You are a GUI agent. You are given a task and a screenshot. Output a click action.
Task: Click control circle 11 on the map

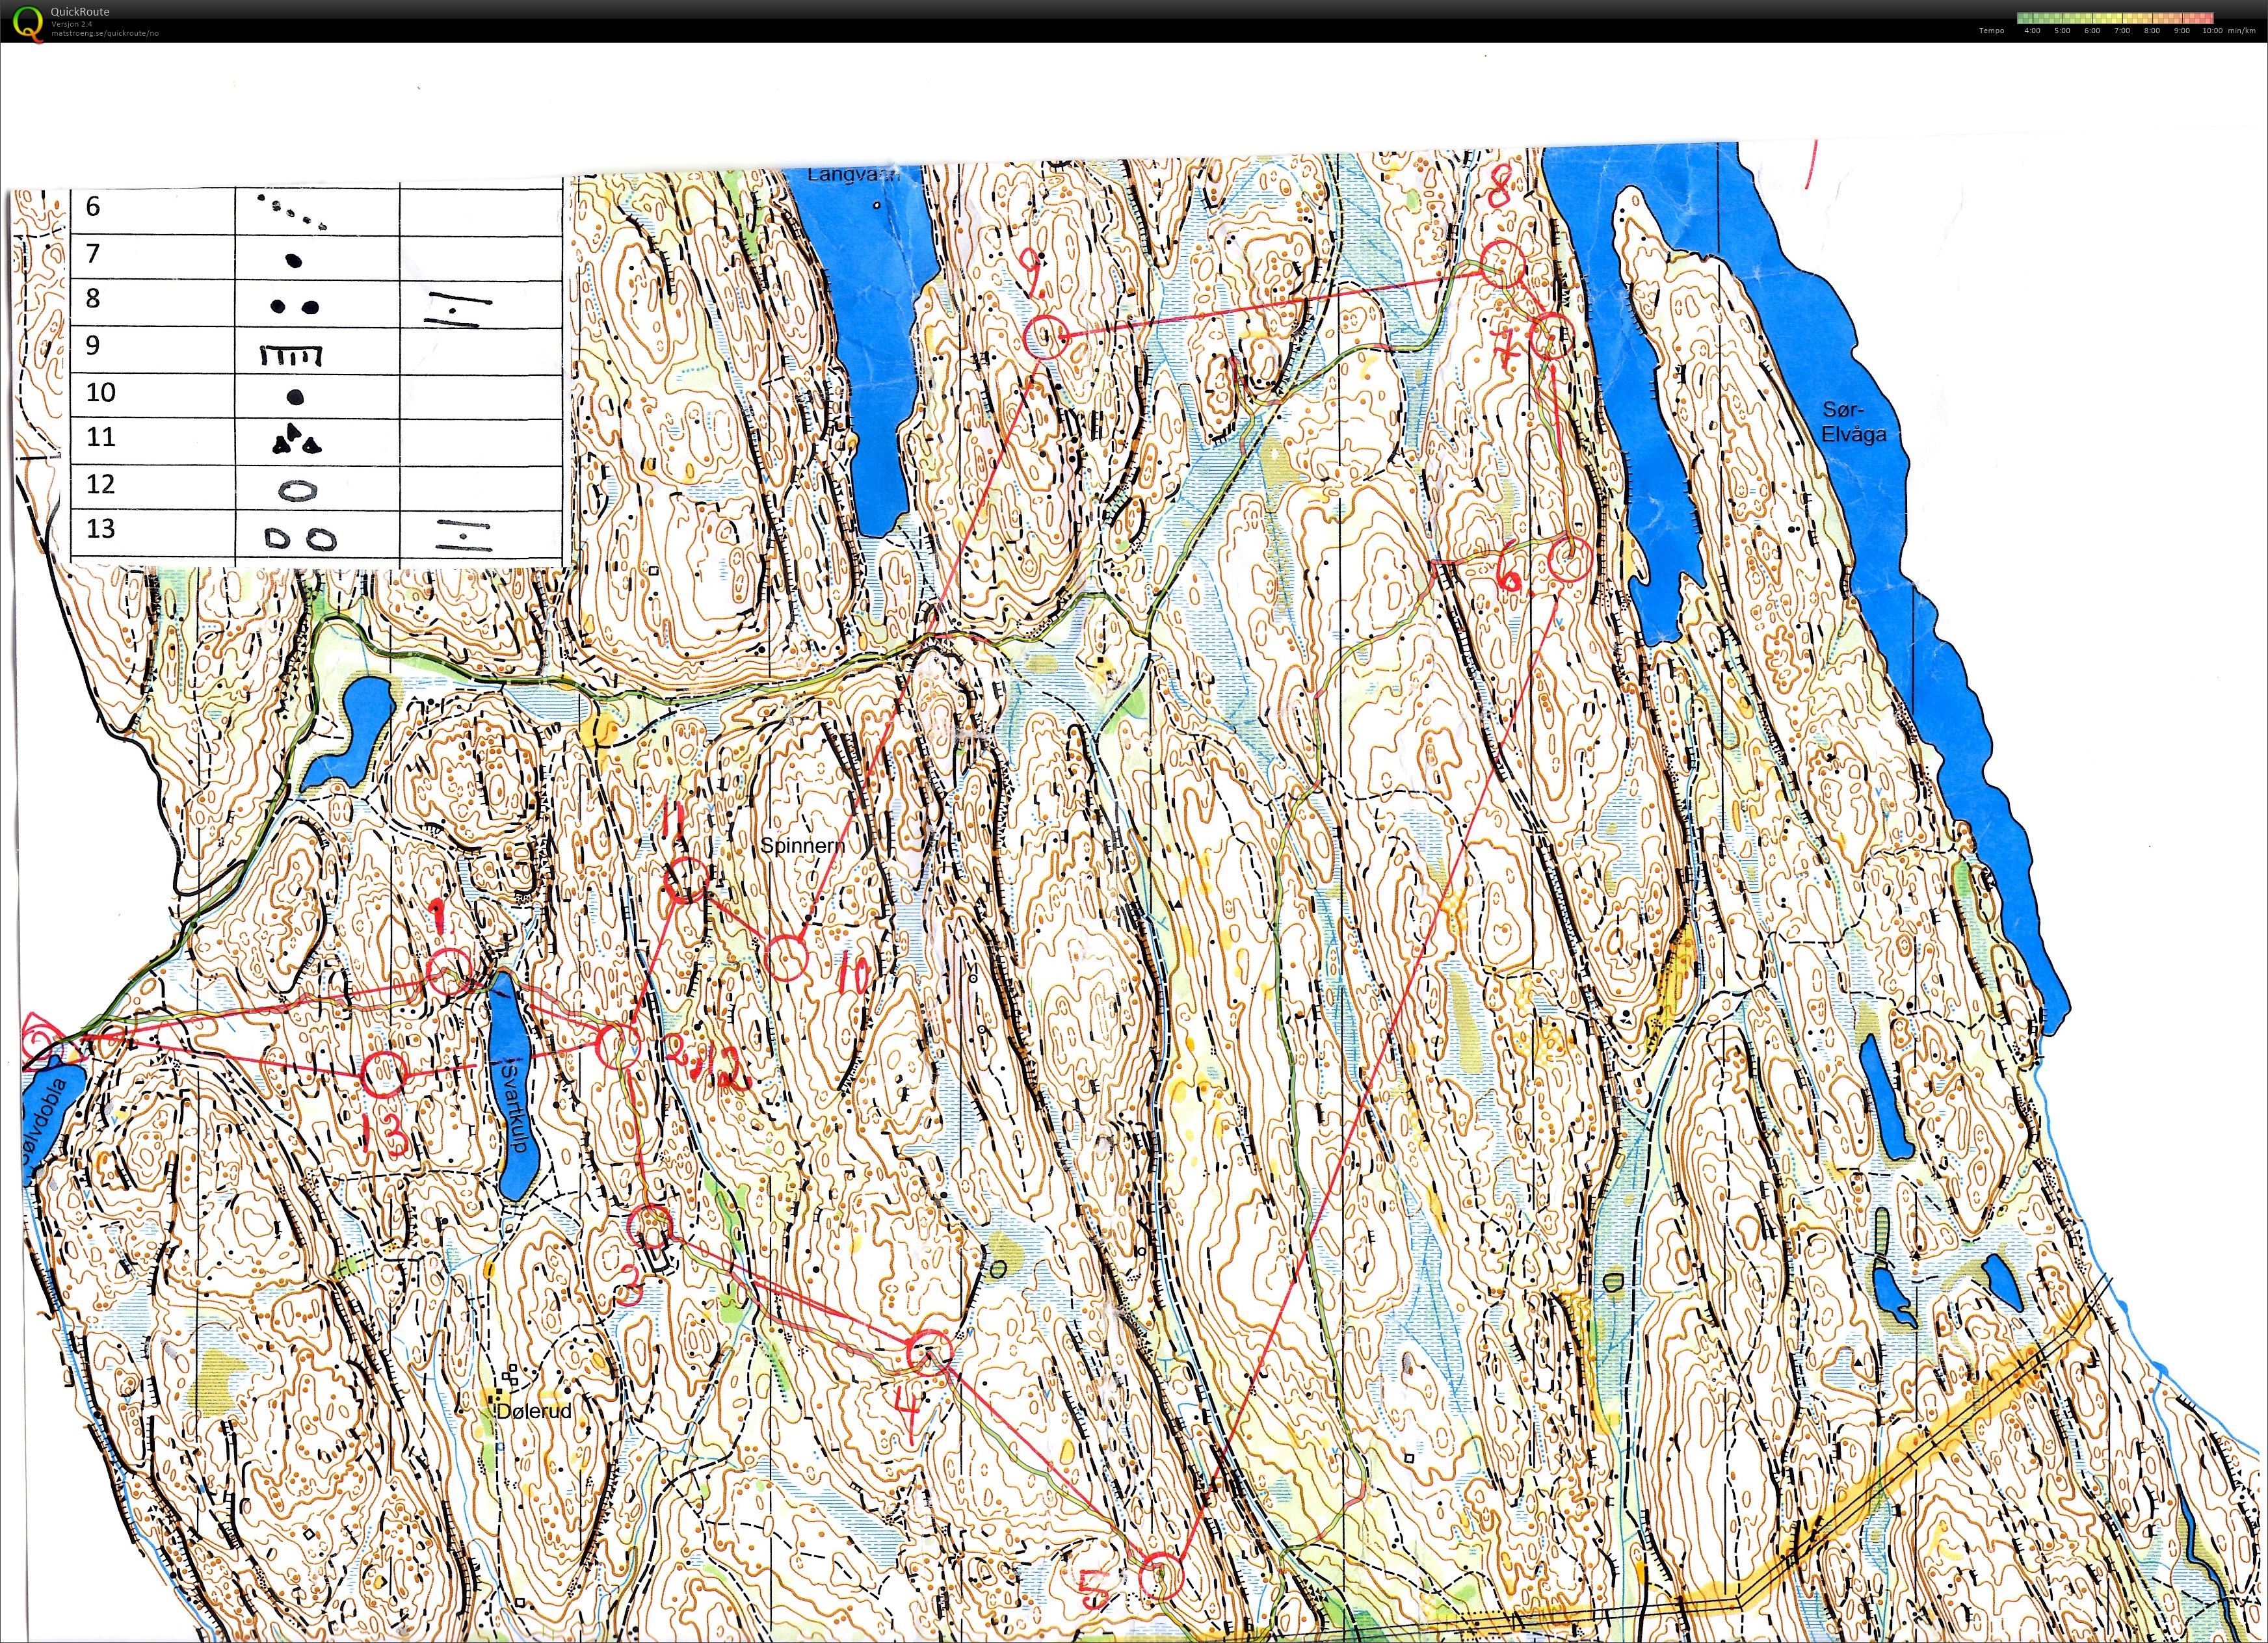[686, 881]
